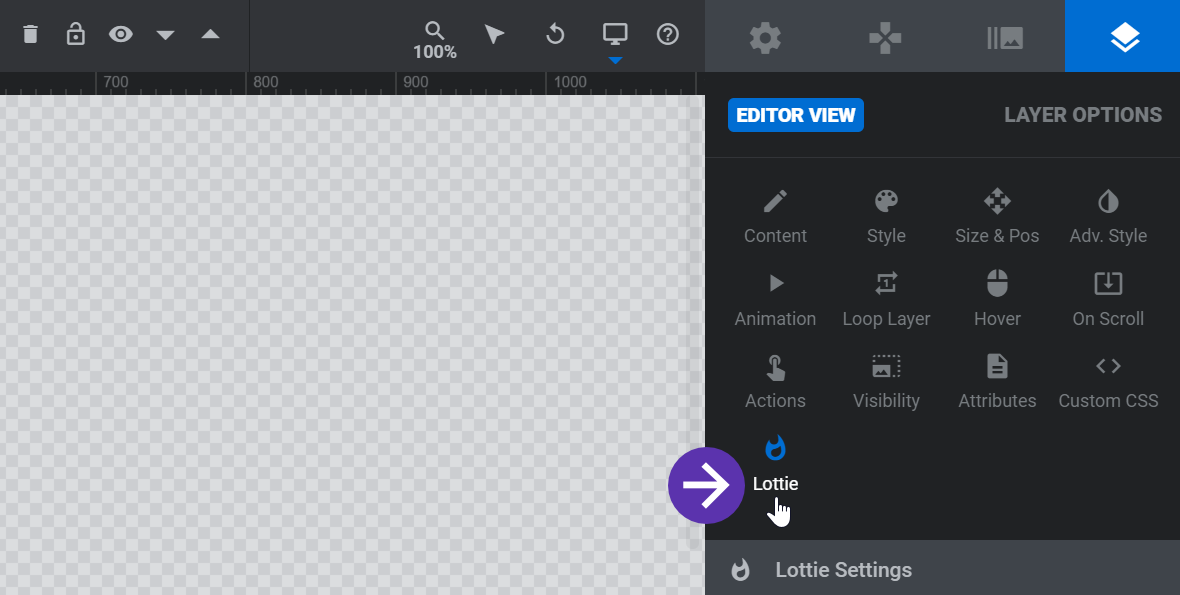This screenshot has width=1180, height=595.
Task: Select the pointer selection tool
Action: click(x=494, y=35)
